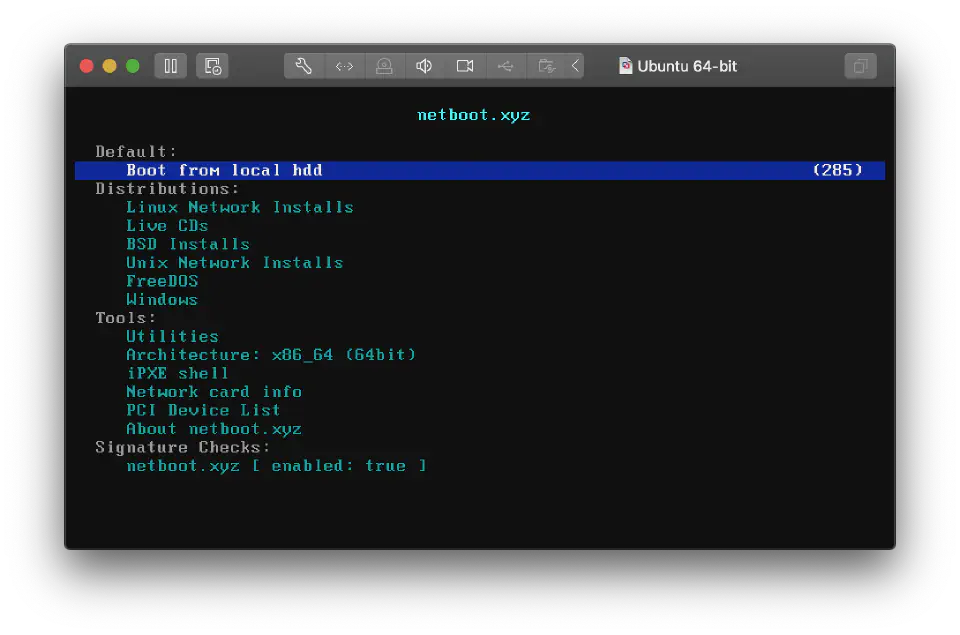This screenshot has height=635, width=960.
Task: Open the wrench settings icon
Action: click(x=304, y=66)
